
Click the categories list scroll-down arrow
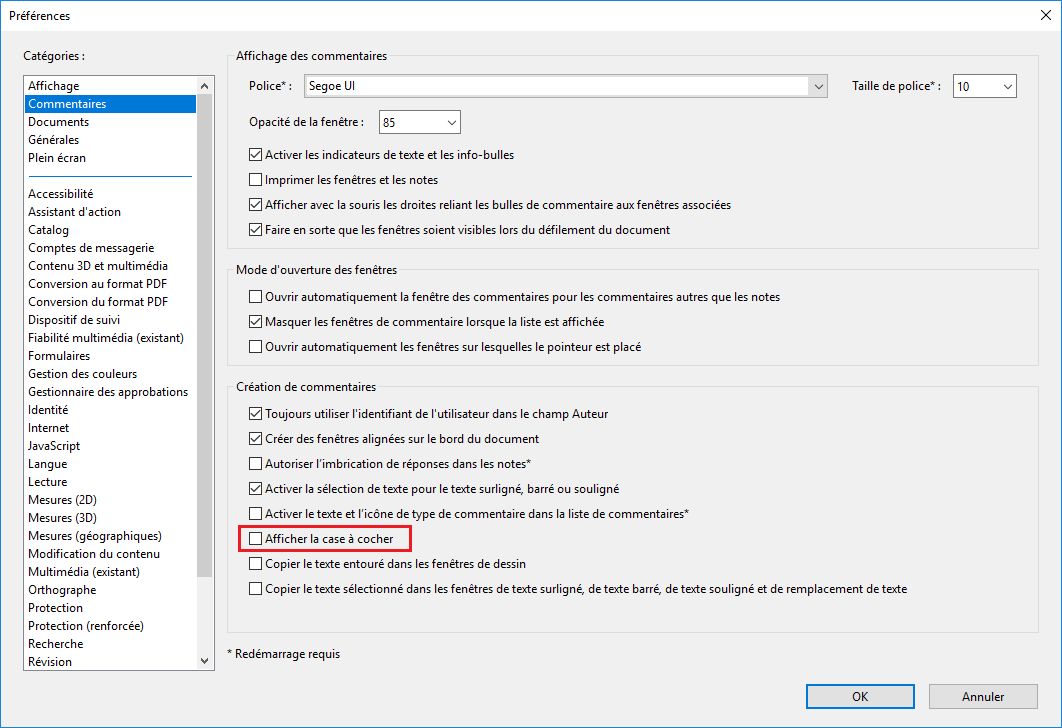click(205, 661)
